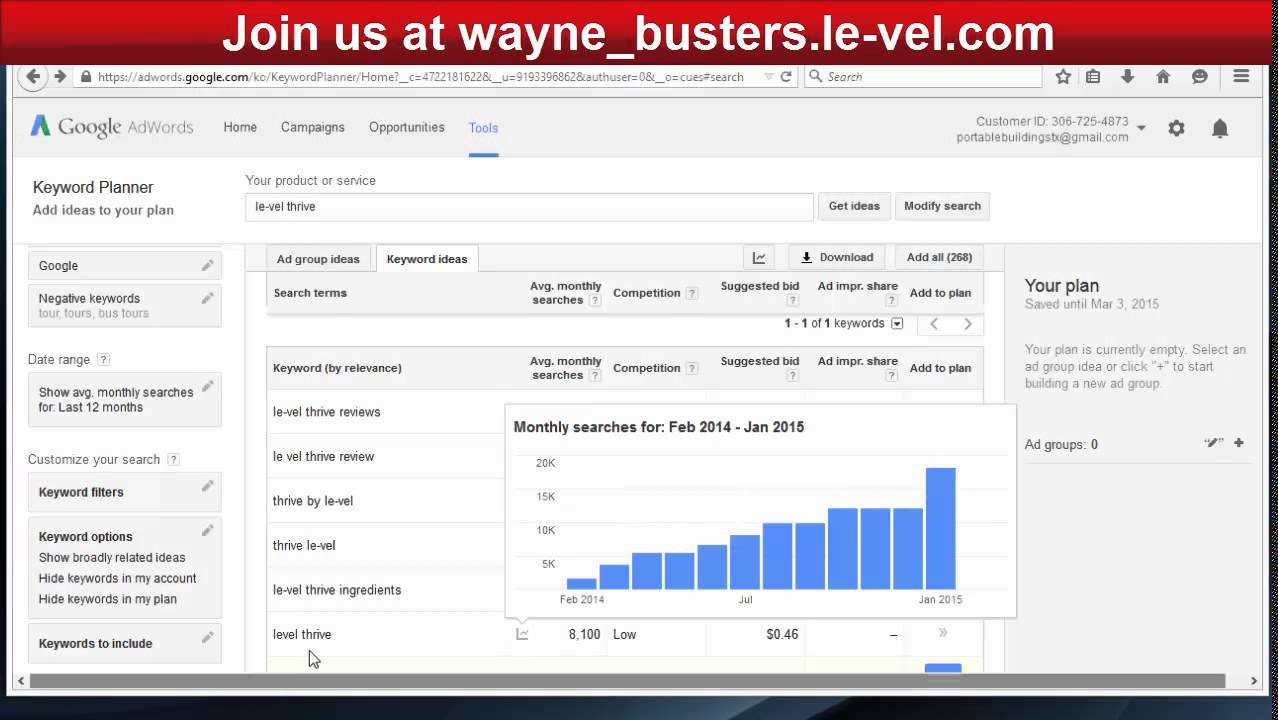
Task: Open the Home tab in AdWords
Action: 240,128
